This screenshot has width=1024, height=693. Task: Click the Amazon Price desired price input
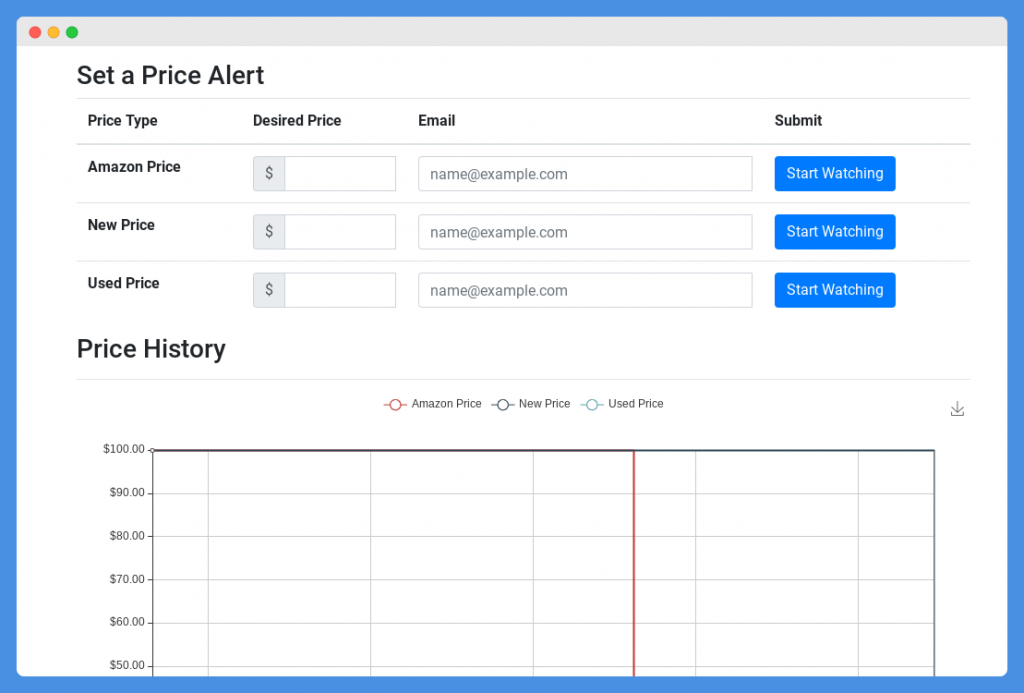pyautogui.click(x=340, y=173)
